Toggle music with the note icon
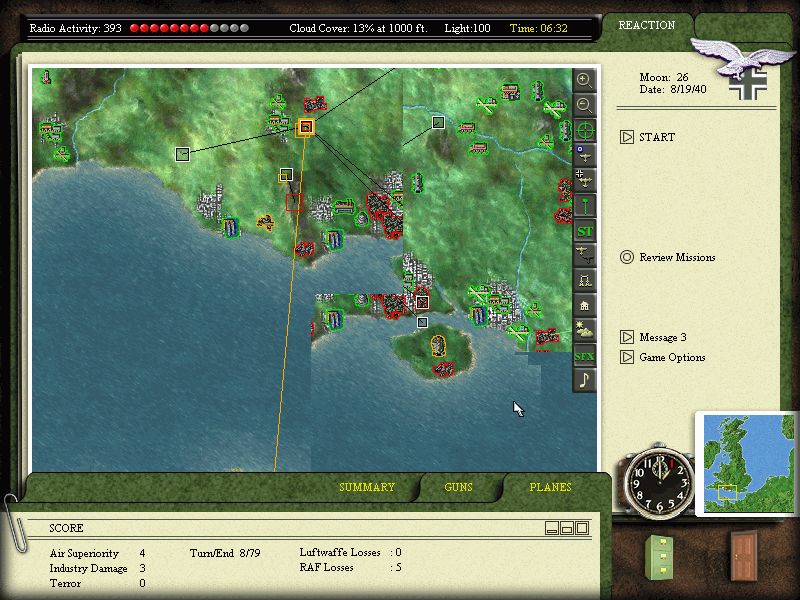Screen dimensions: 800x600 [584, 380]
